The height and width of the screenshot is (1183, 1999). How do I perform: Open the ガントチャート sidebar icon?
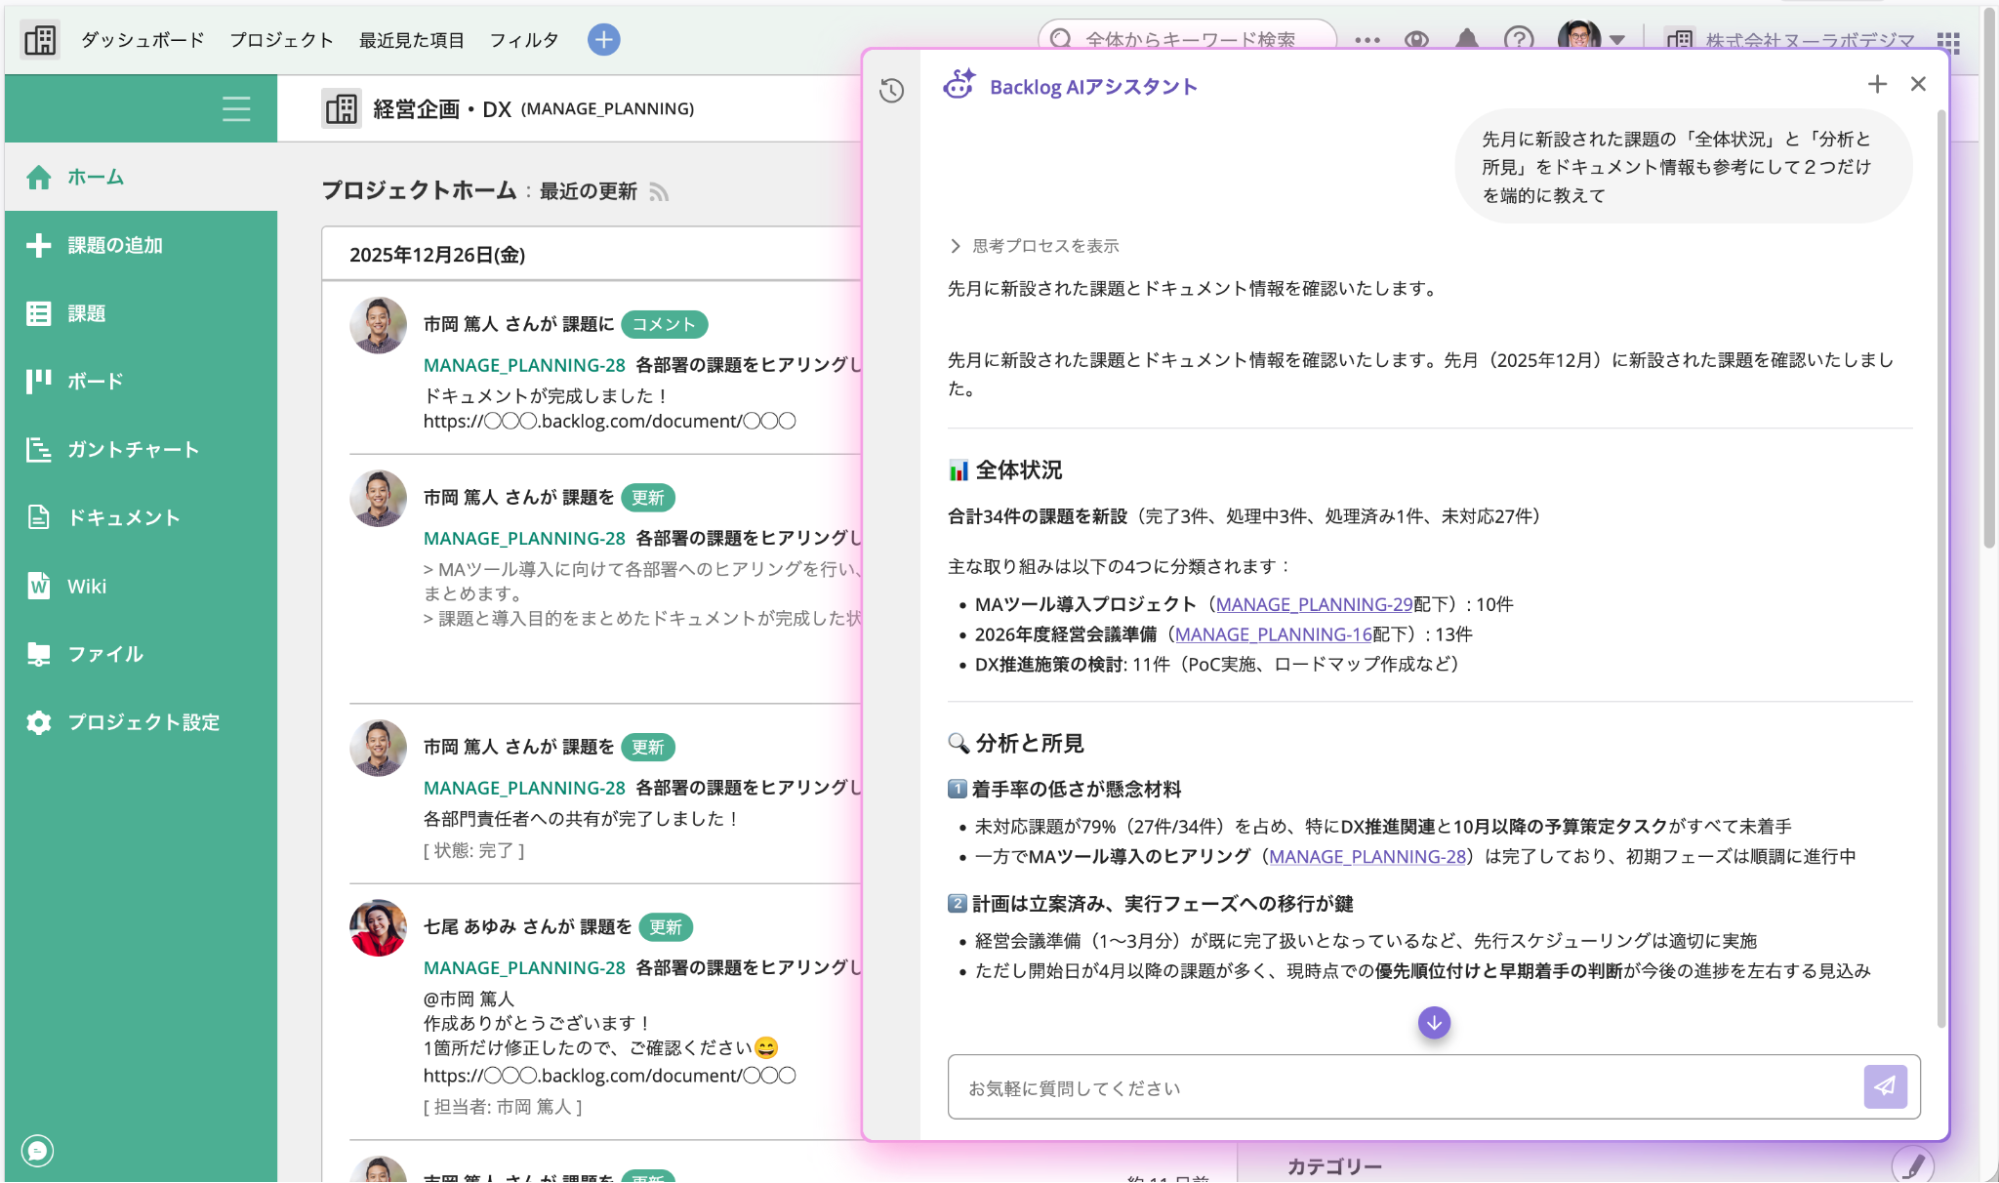pos(38,449)
